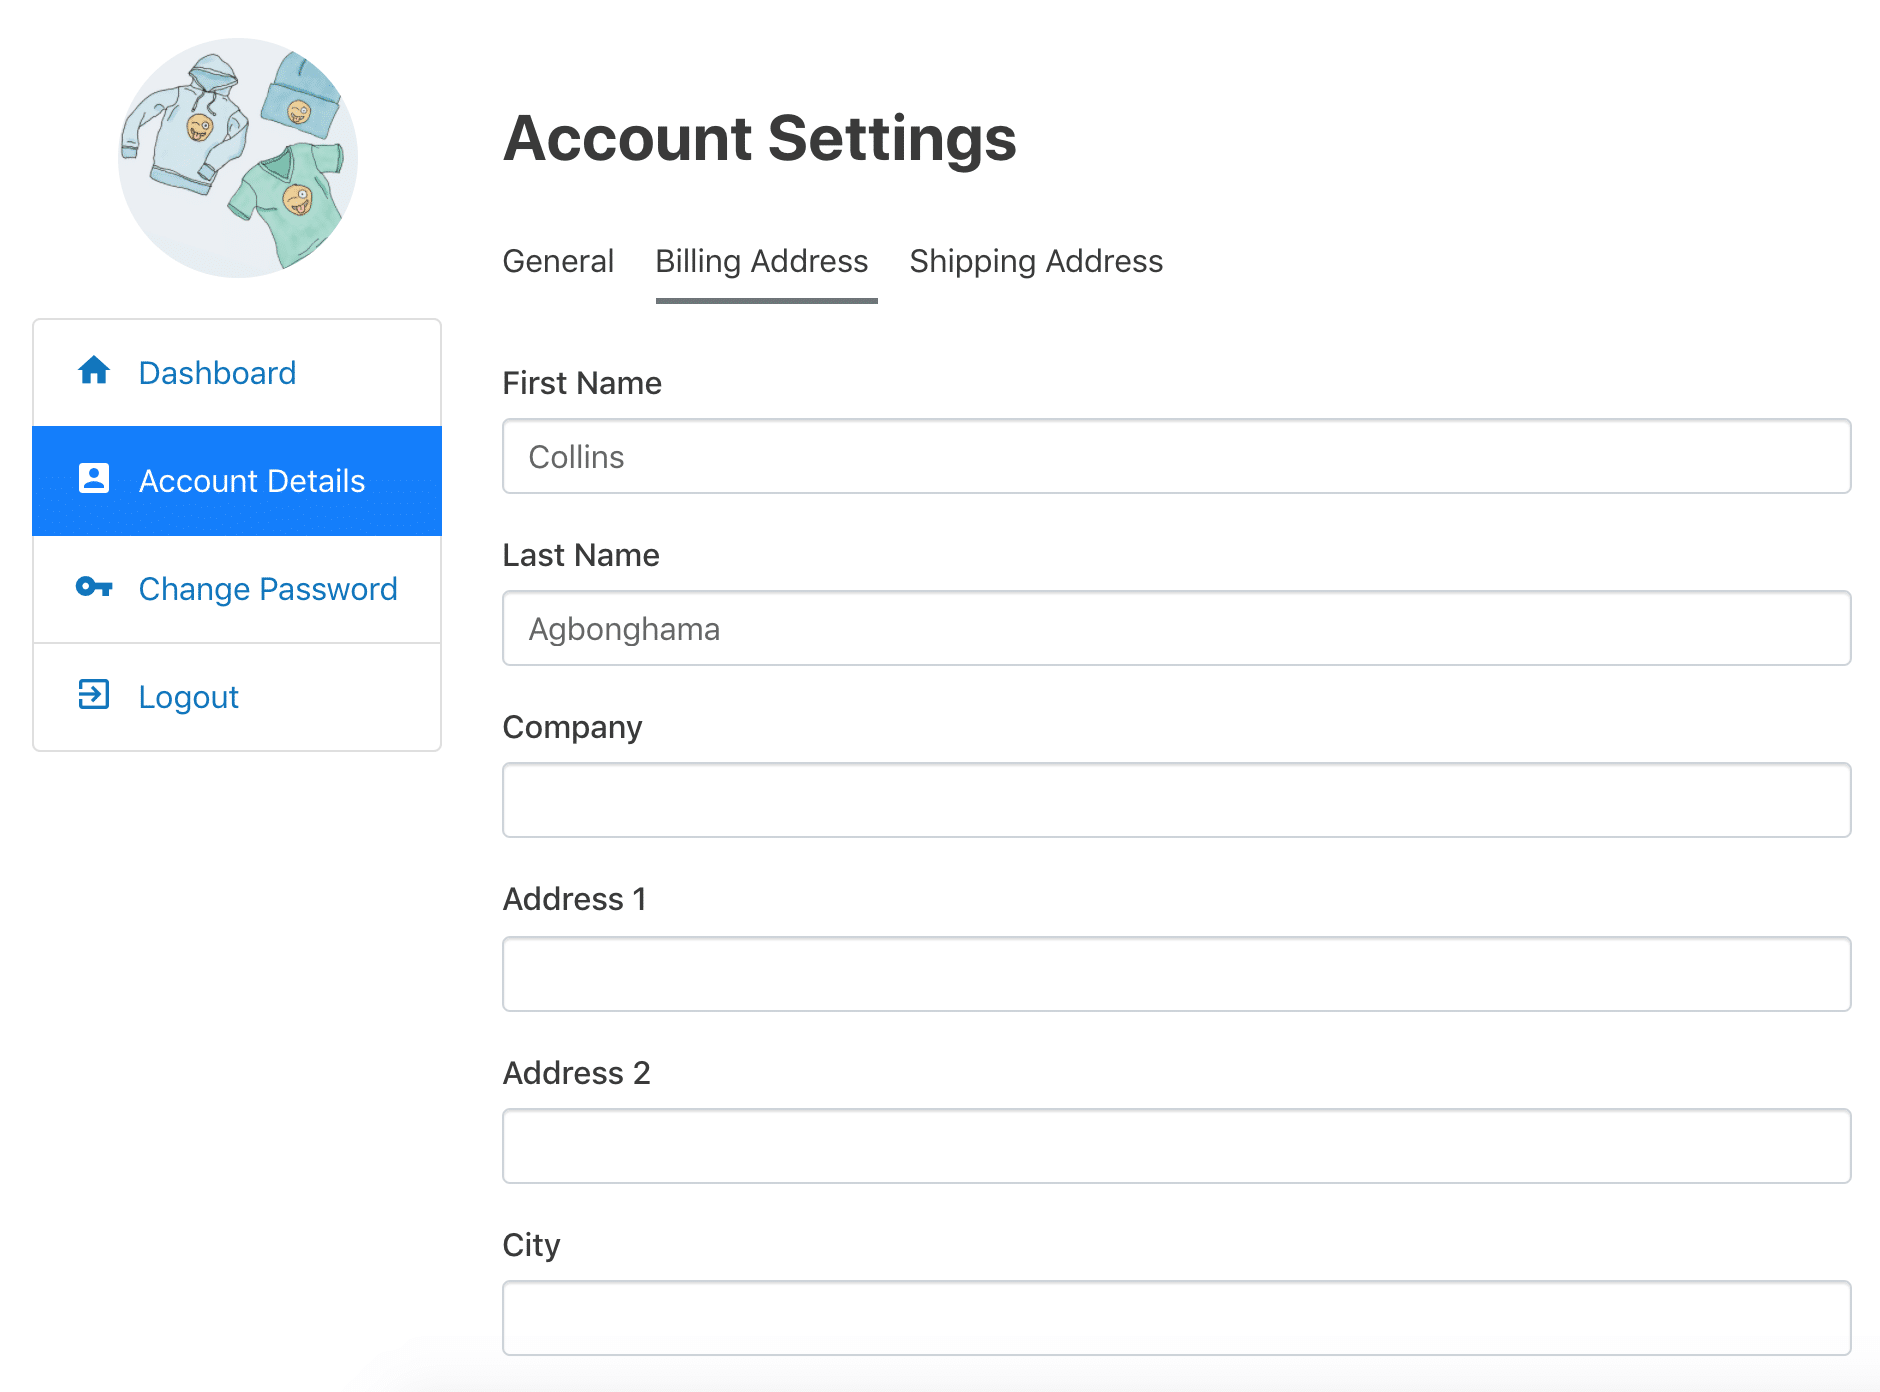Select the Billing Address tab
Screen dimensions: 1880x1392
(761, 262)
